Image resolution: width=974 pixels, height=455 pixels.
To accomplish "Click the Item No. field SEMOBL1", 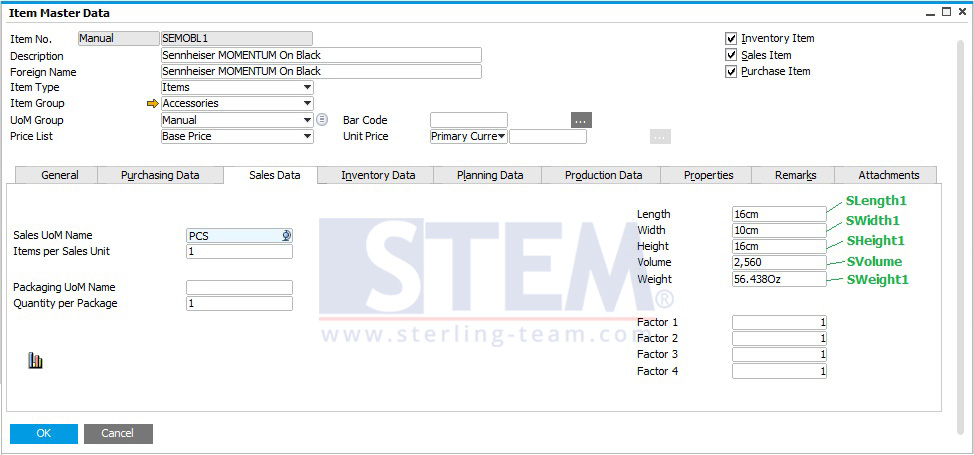I will click(237, 39).
